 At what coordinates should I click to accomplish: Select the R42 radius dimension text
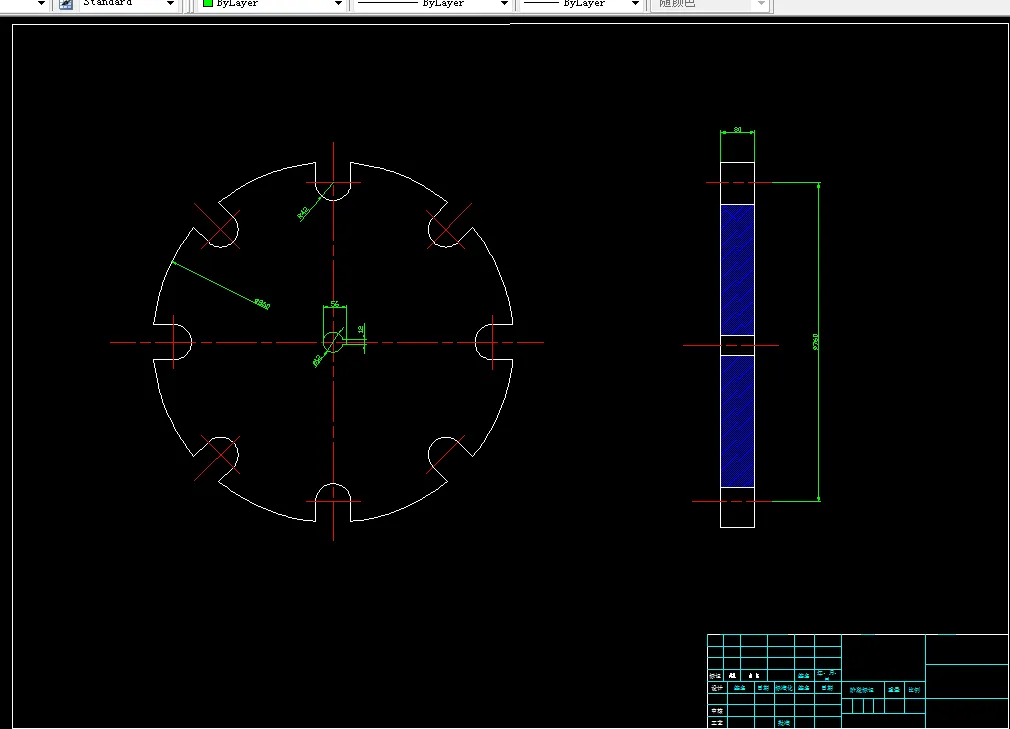(303, 213)
